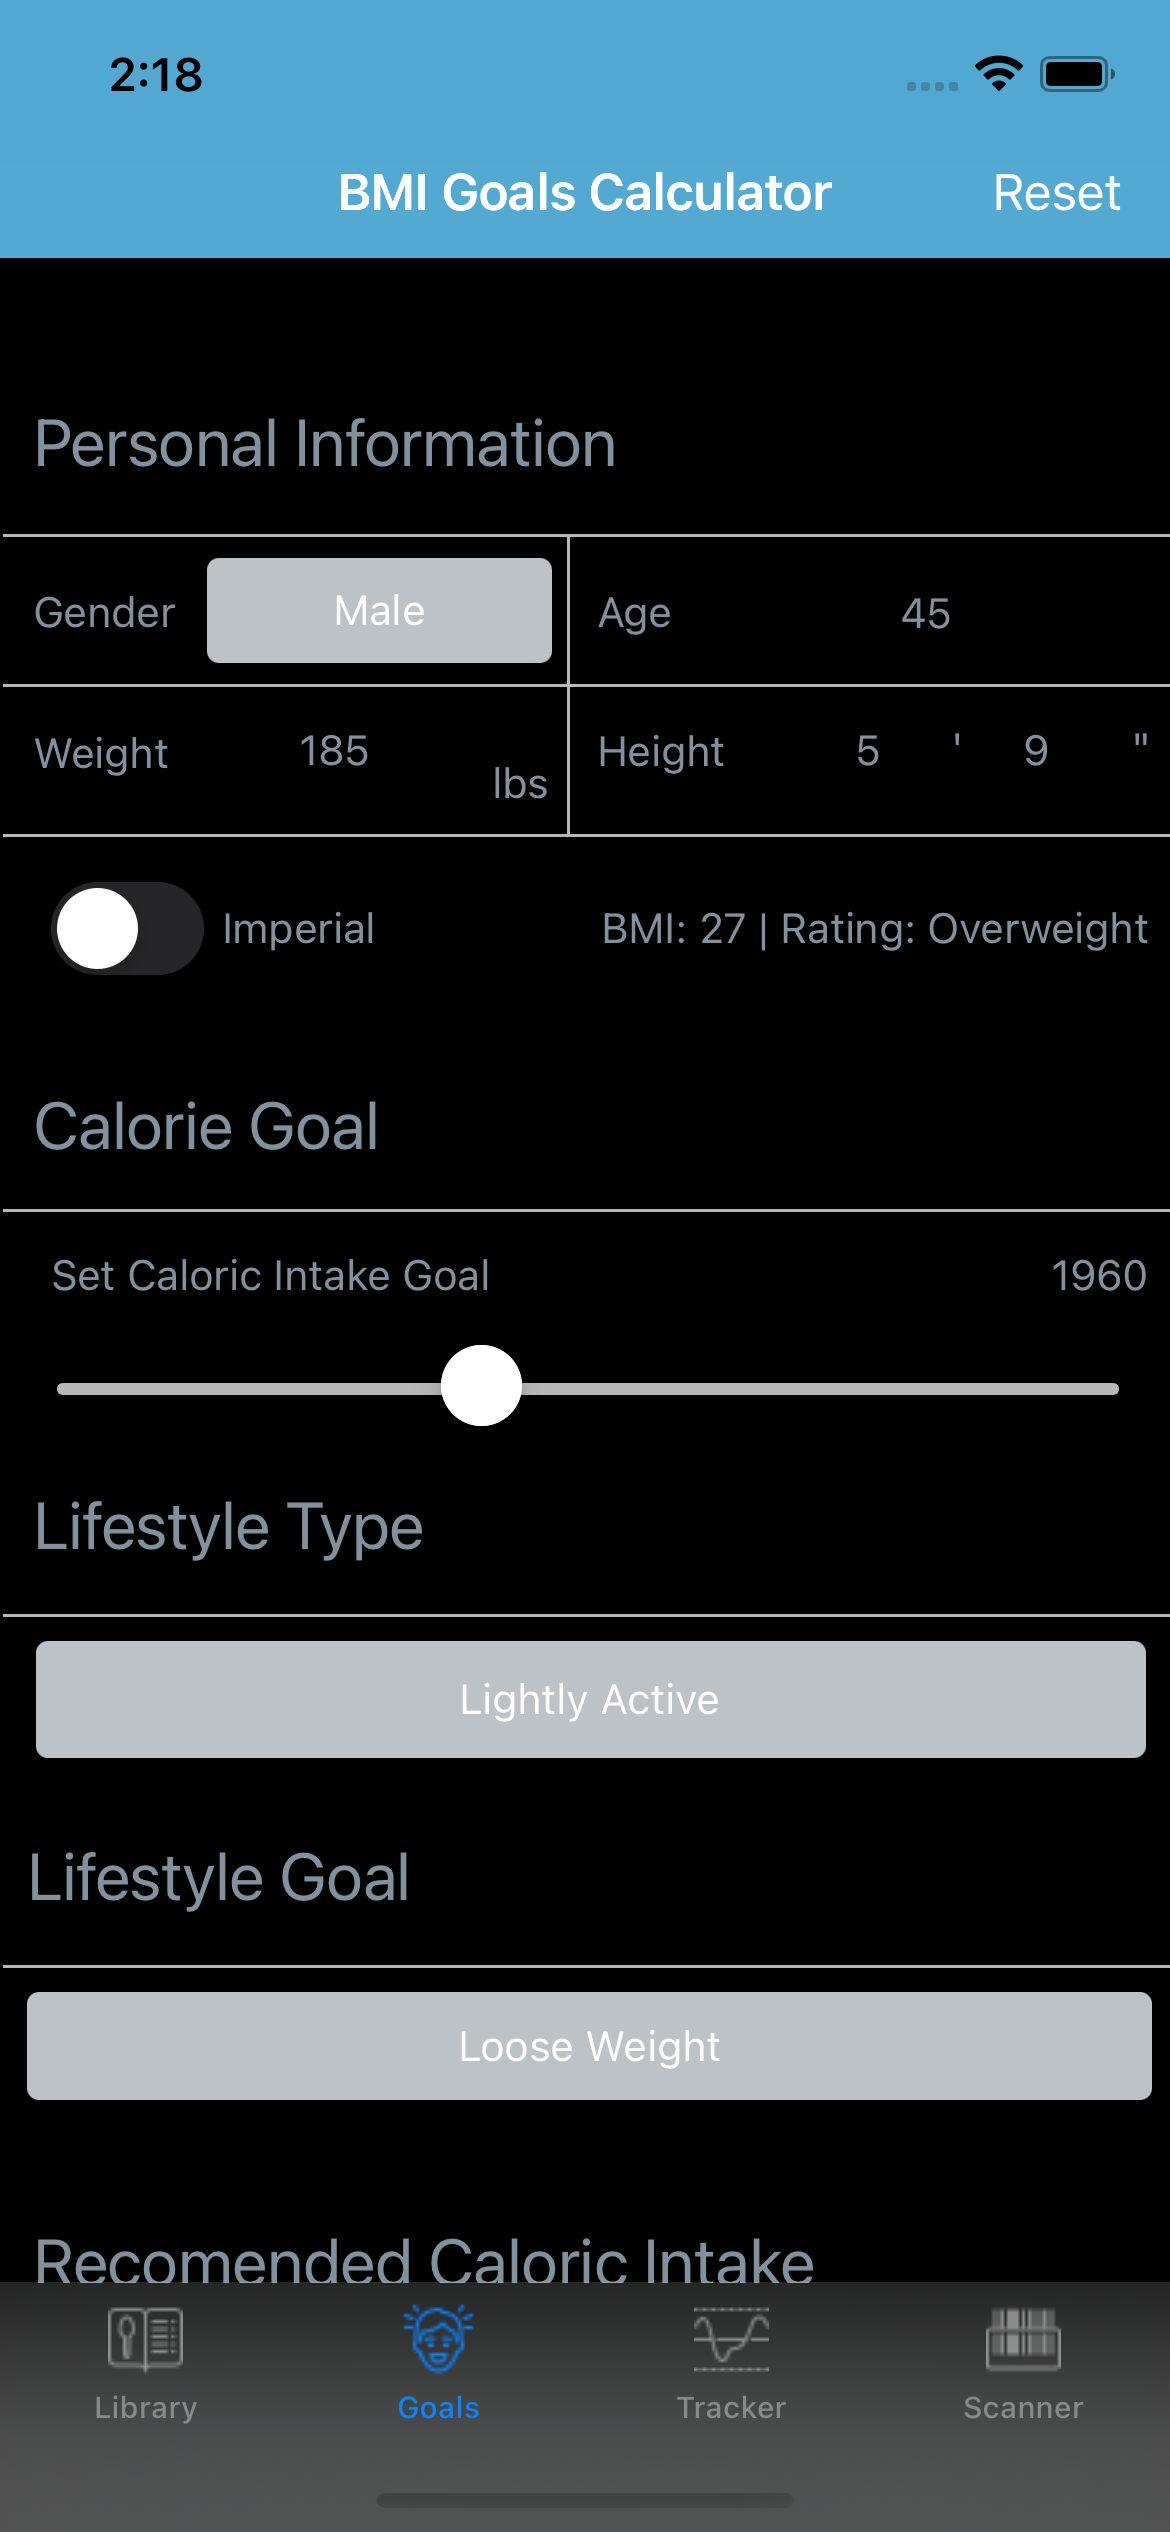Switch to the Tracker tab label
Screen dimensions: 1170x2532
[x=731, y=2408]
